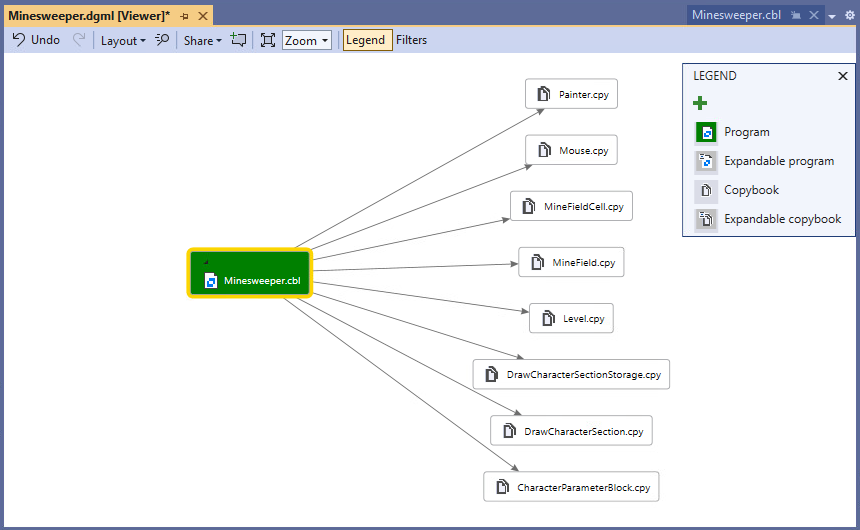The width and height of the screenshot is (860, 530).
Task: Click the Redo arrow icon
Action: coord(79,40)
